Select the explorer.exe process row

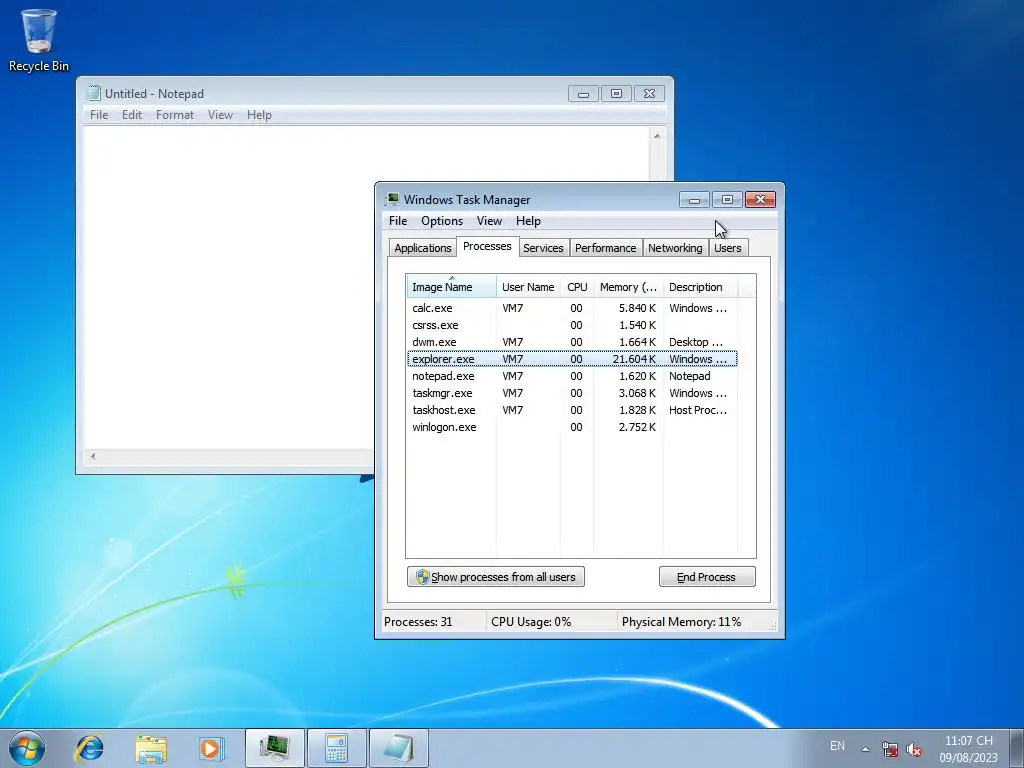572,359
